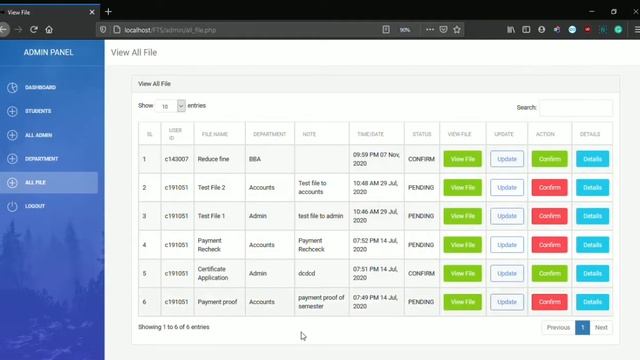This screenshot has width=640, height=360.
Task: Open Department menu item
Action: 42,159
